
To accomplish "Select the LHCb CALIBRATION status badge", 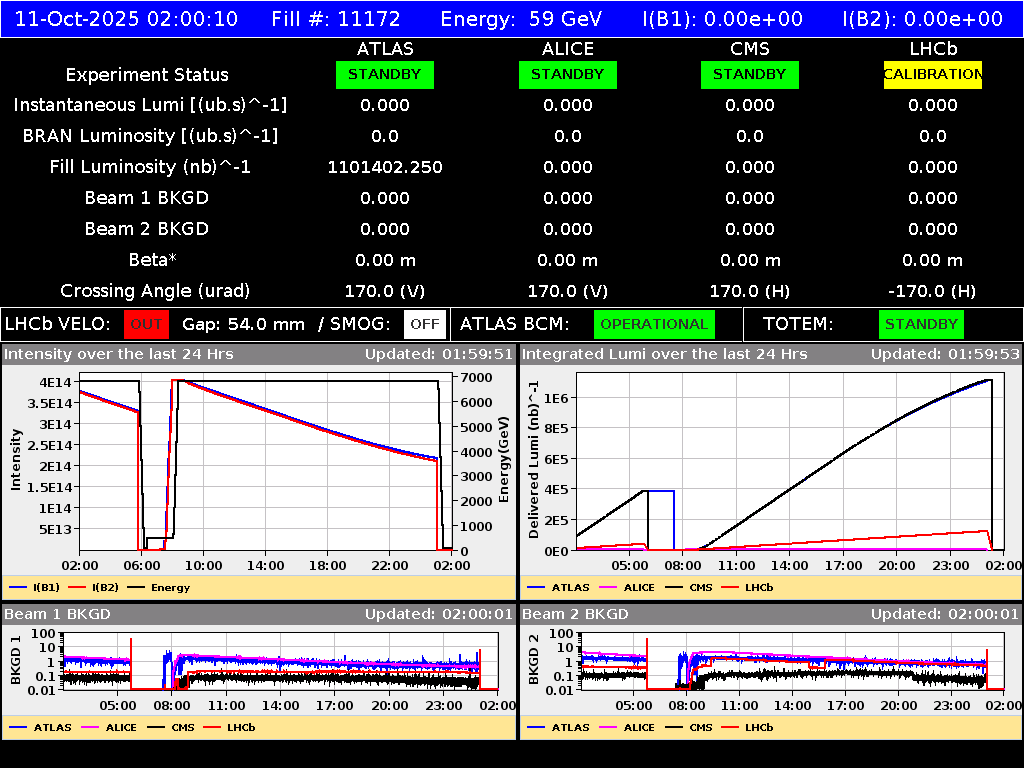I will 931,74.
